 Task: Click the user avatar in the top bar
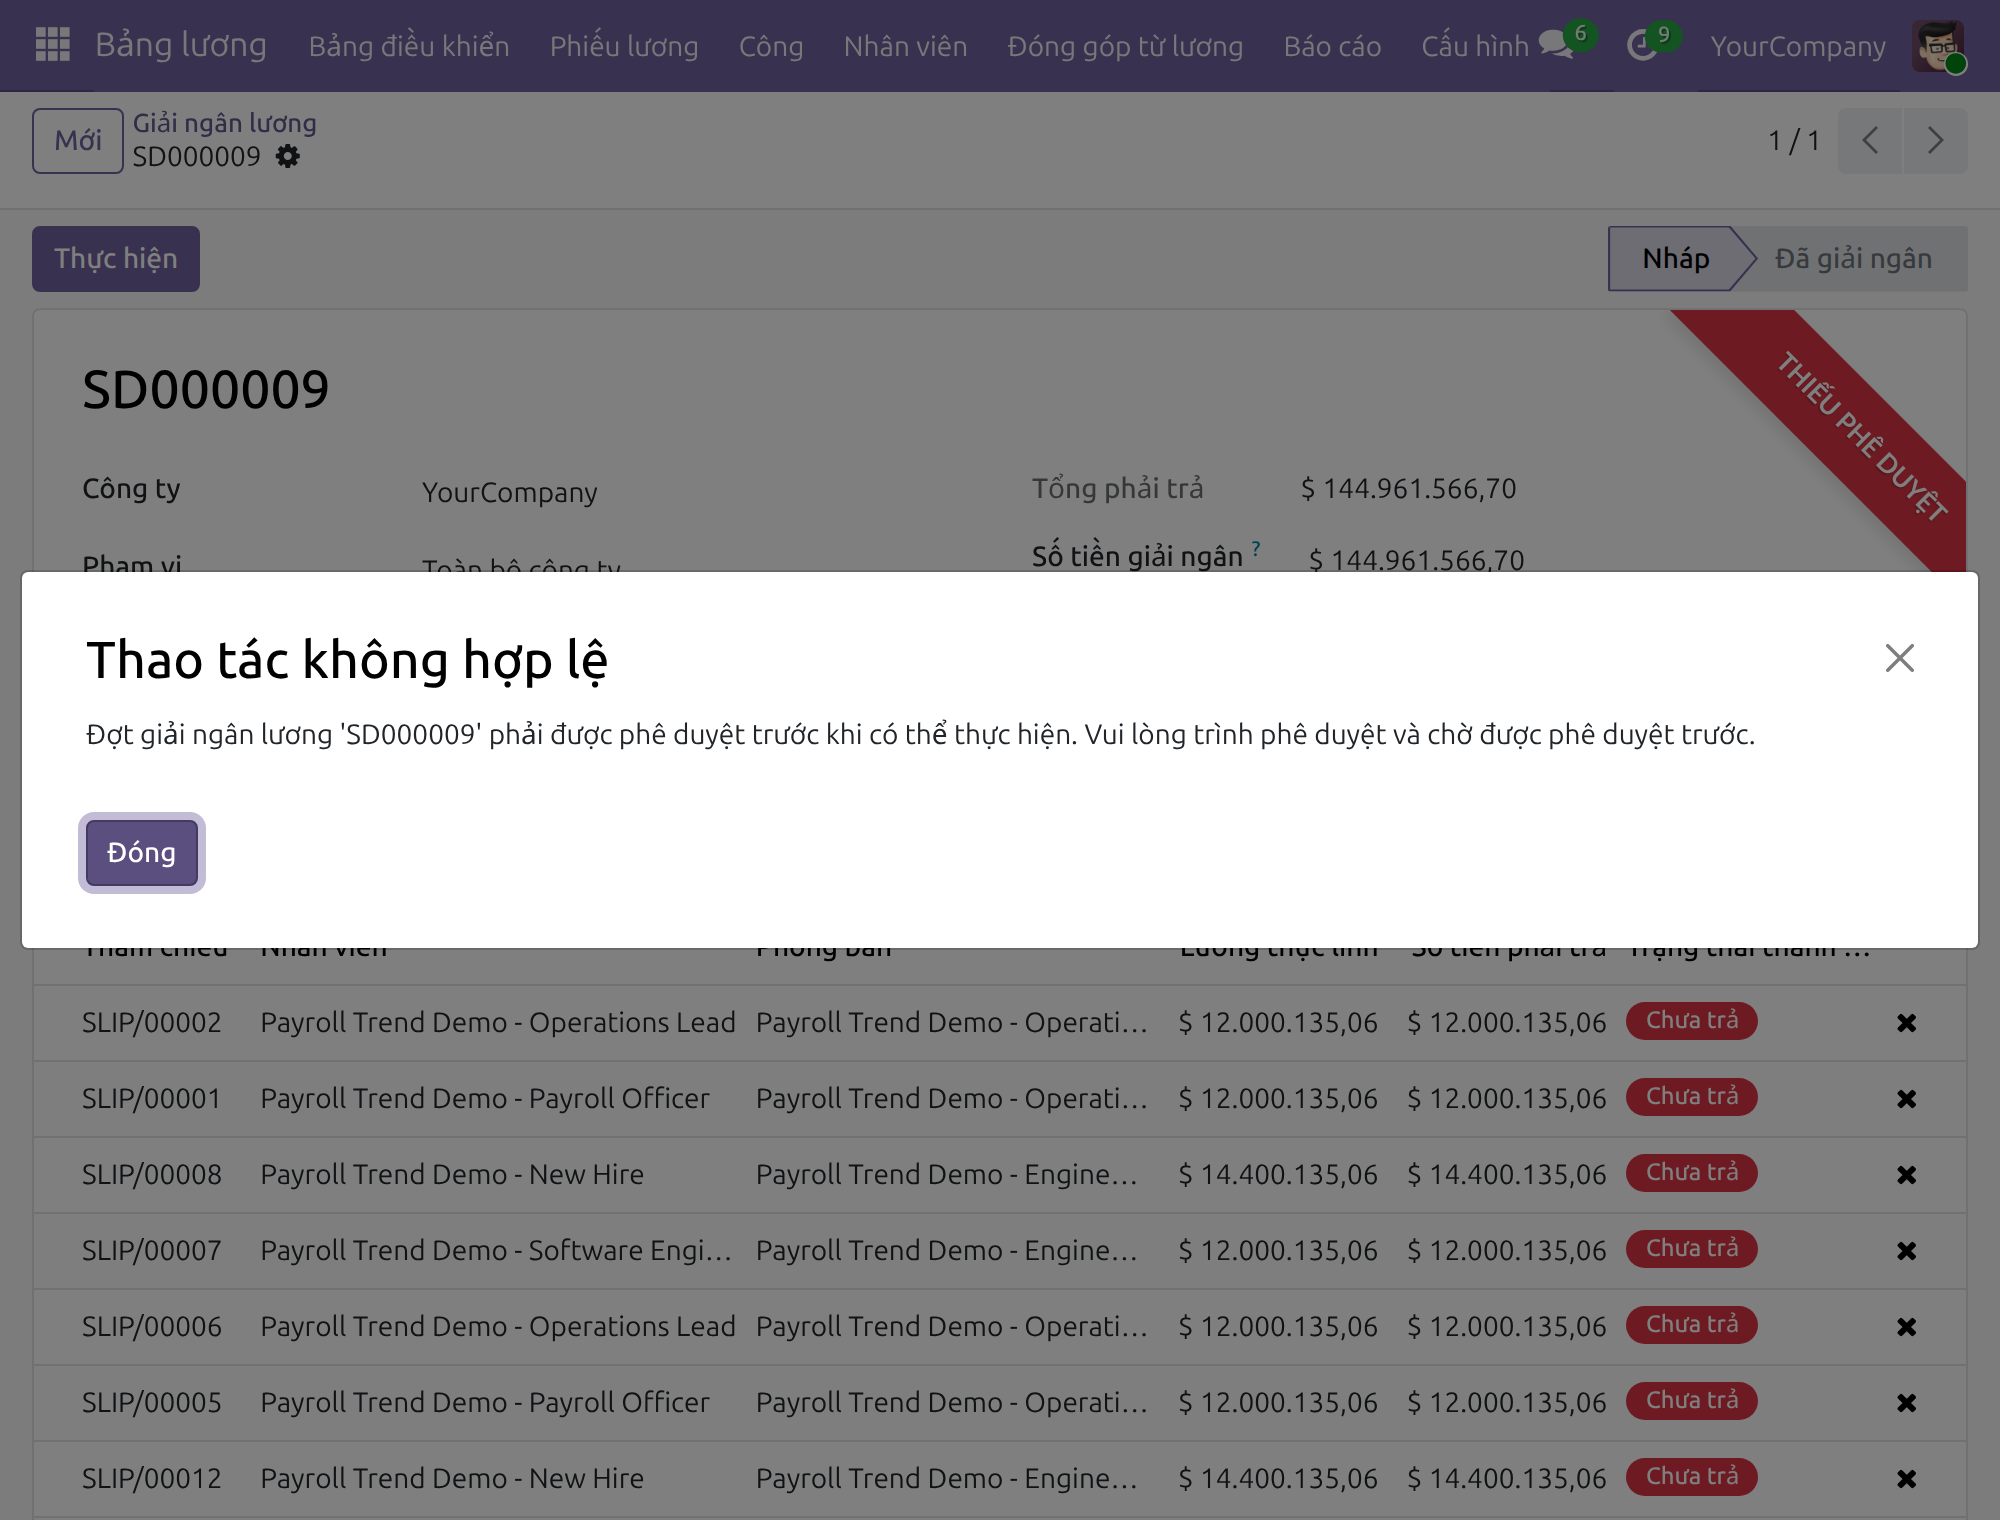[x=1938, y=46]
